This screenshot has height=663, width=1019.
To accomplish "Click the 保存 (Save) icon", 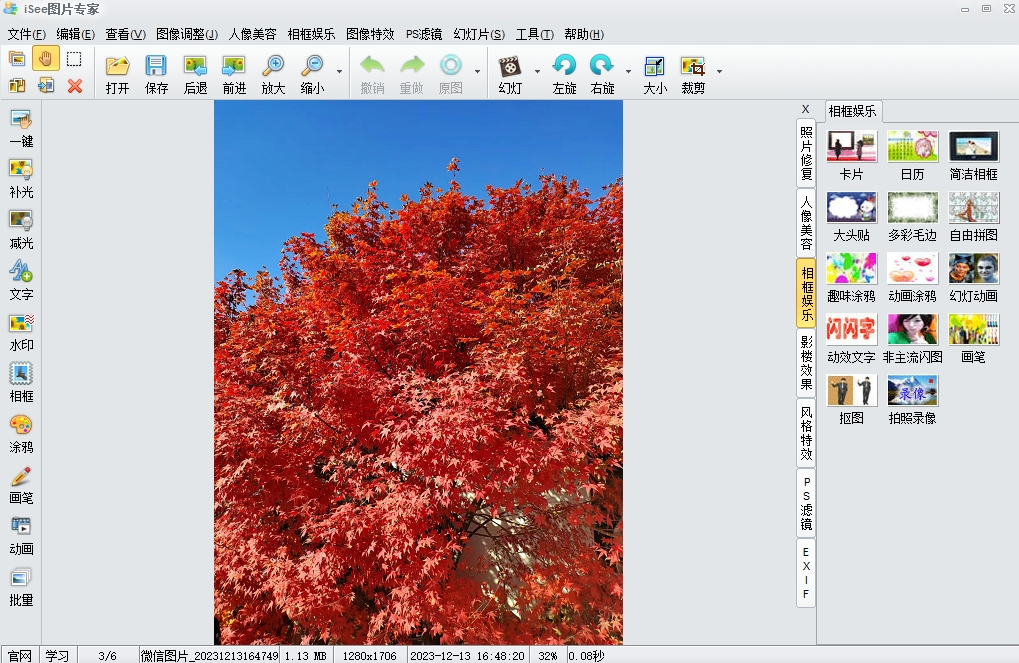I will pyautogui.click(x=156, y=74).
